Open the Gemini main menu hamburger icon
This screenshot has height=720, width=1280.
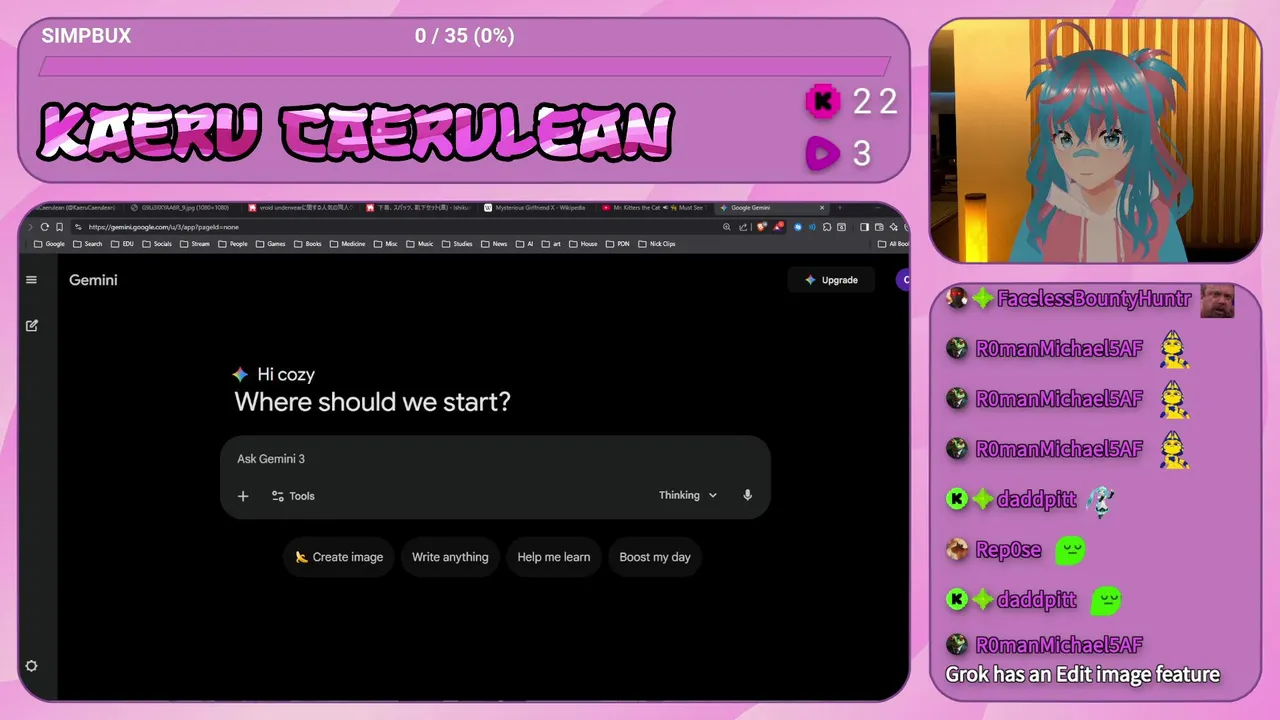[x=31, y=280]
